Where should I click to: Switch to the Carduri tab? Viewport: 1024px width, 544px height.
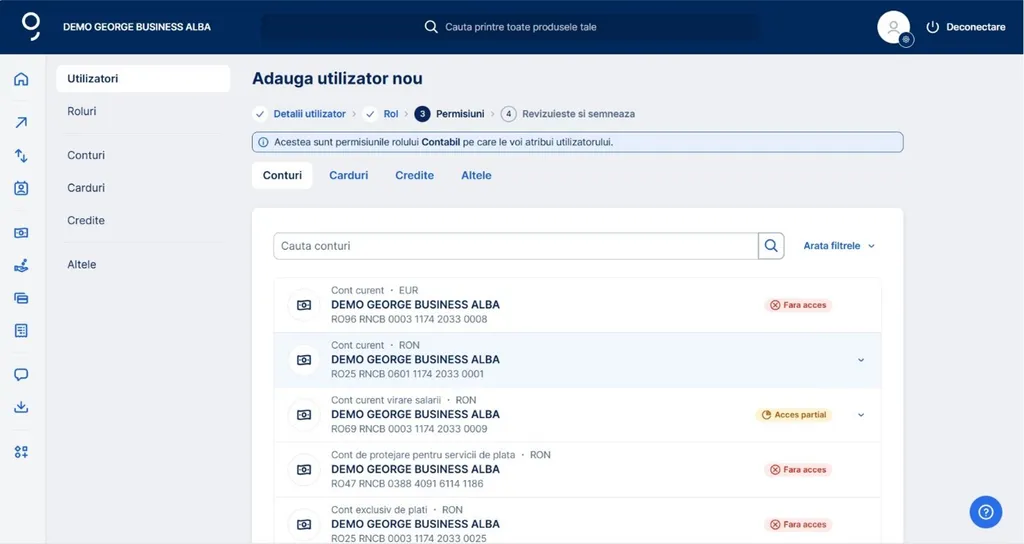click(349, 175)
